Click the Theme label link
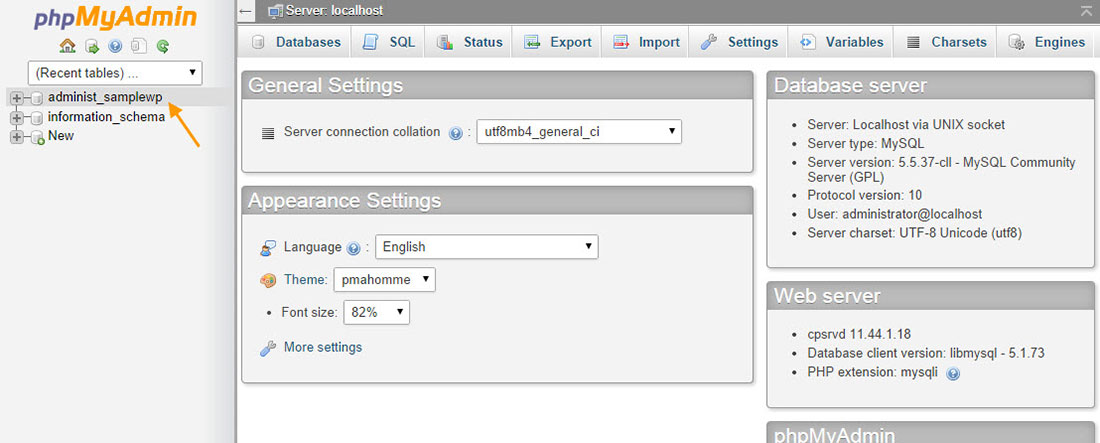Viewport: 1100px width, 443px height. coord(306,279)
